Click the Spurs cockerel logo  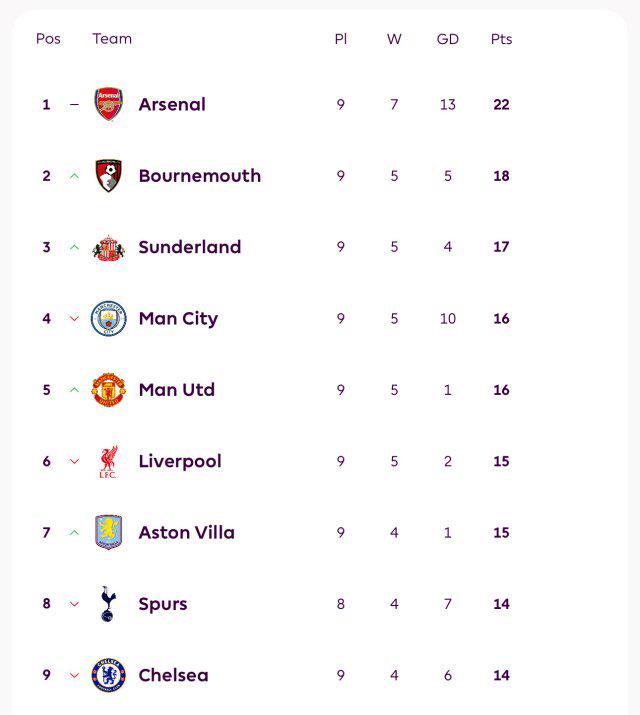click(x=108, y=604)
